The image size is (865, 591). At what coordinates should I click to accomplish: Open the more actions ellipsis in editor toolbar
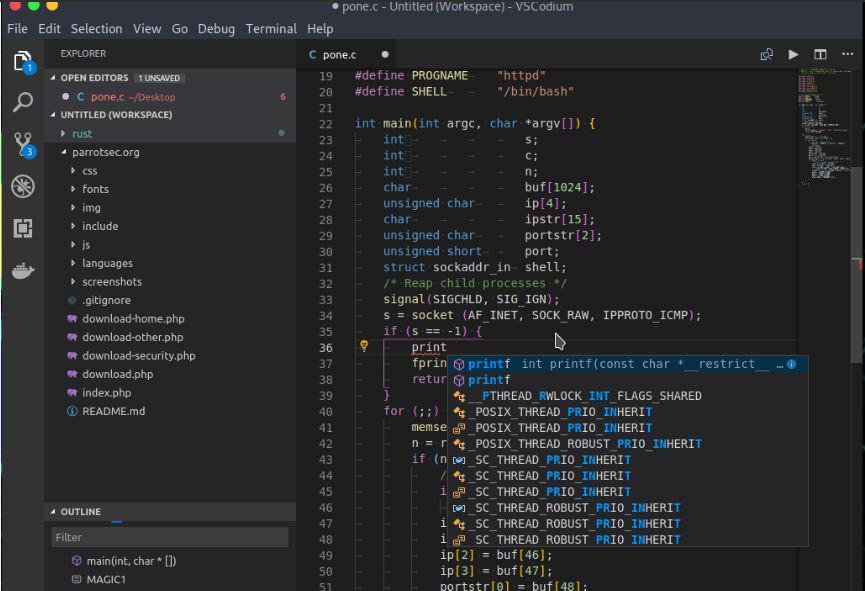tap(846, 55)
